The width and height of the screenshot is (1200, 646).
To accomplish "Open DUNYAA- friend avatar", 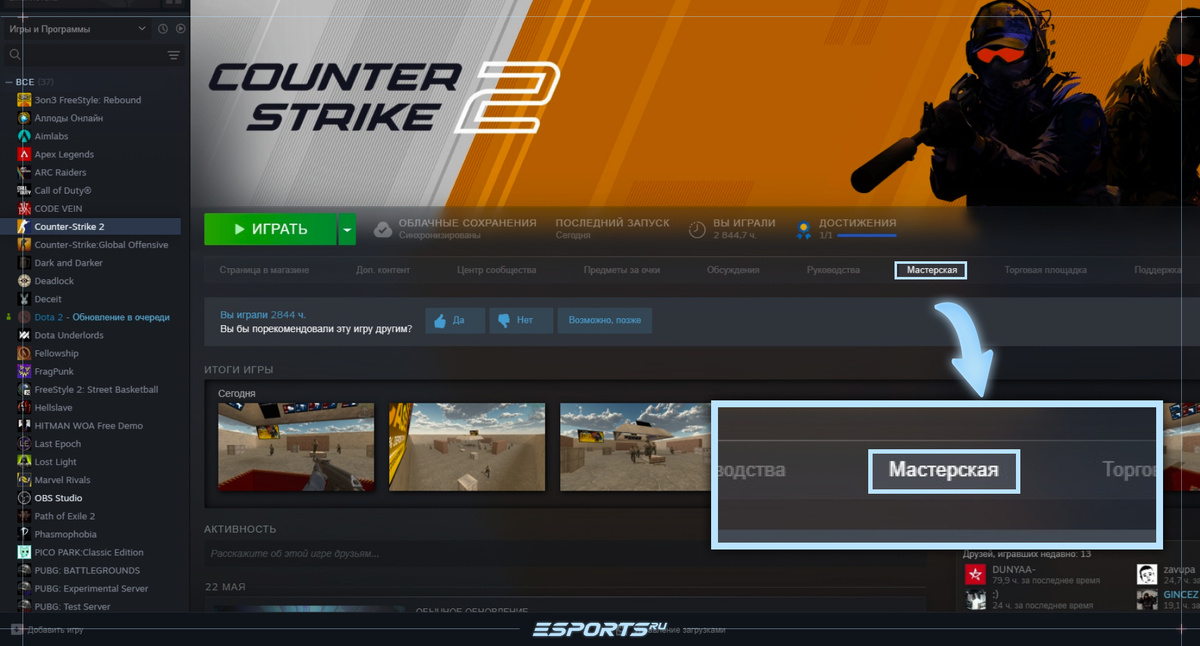I will 975,574.
